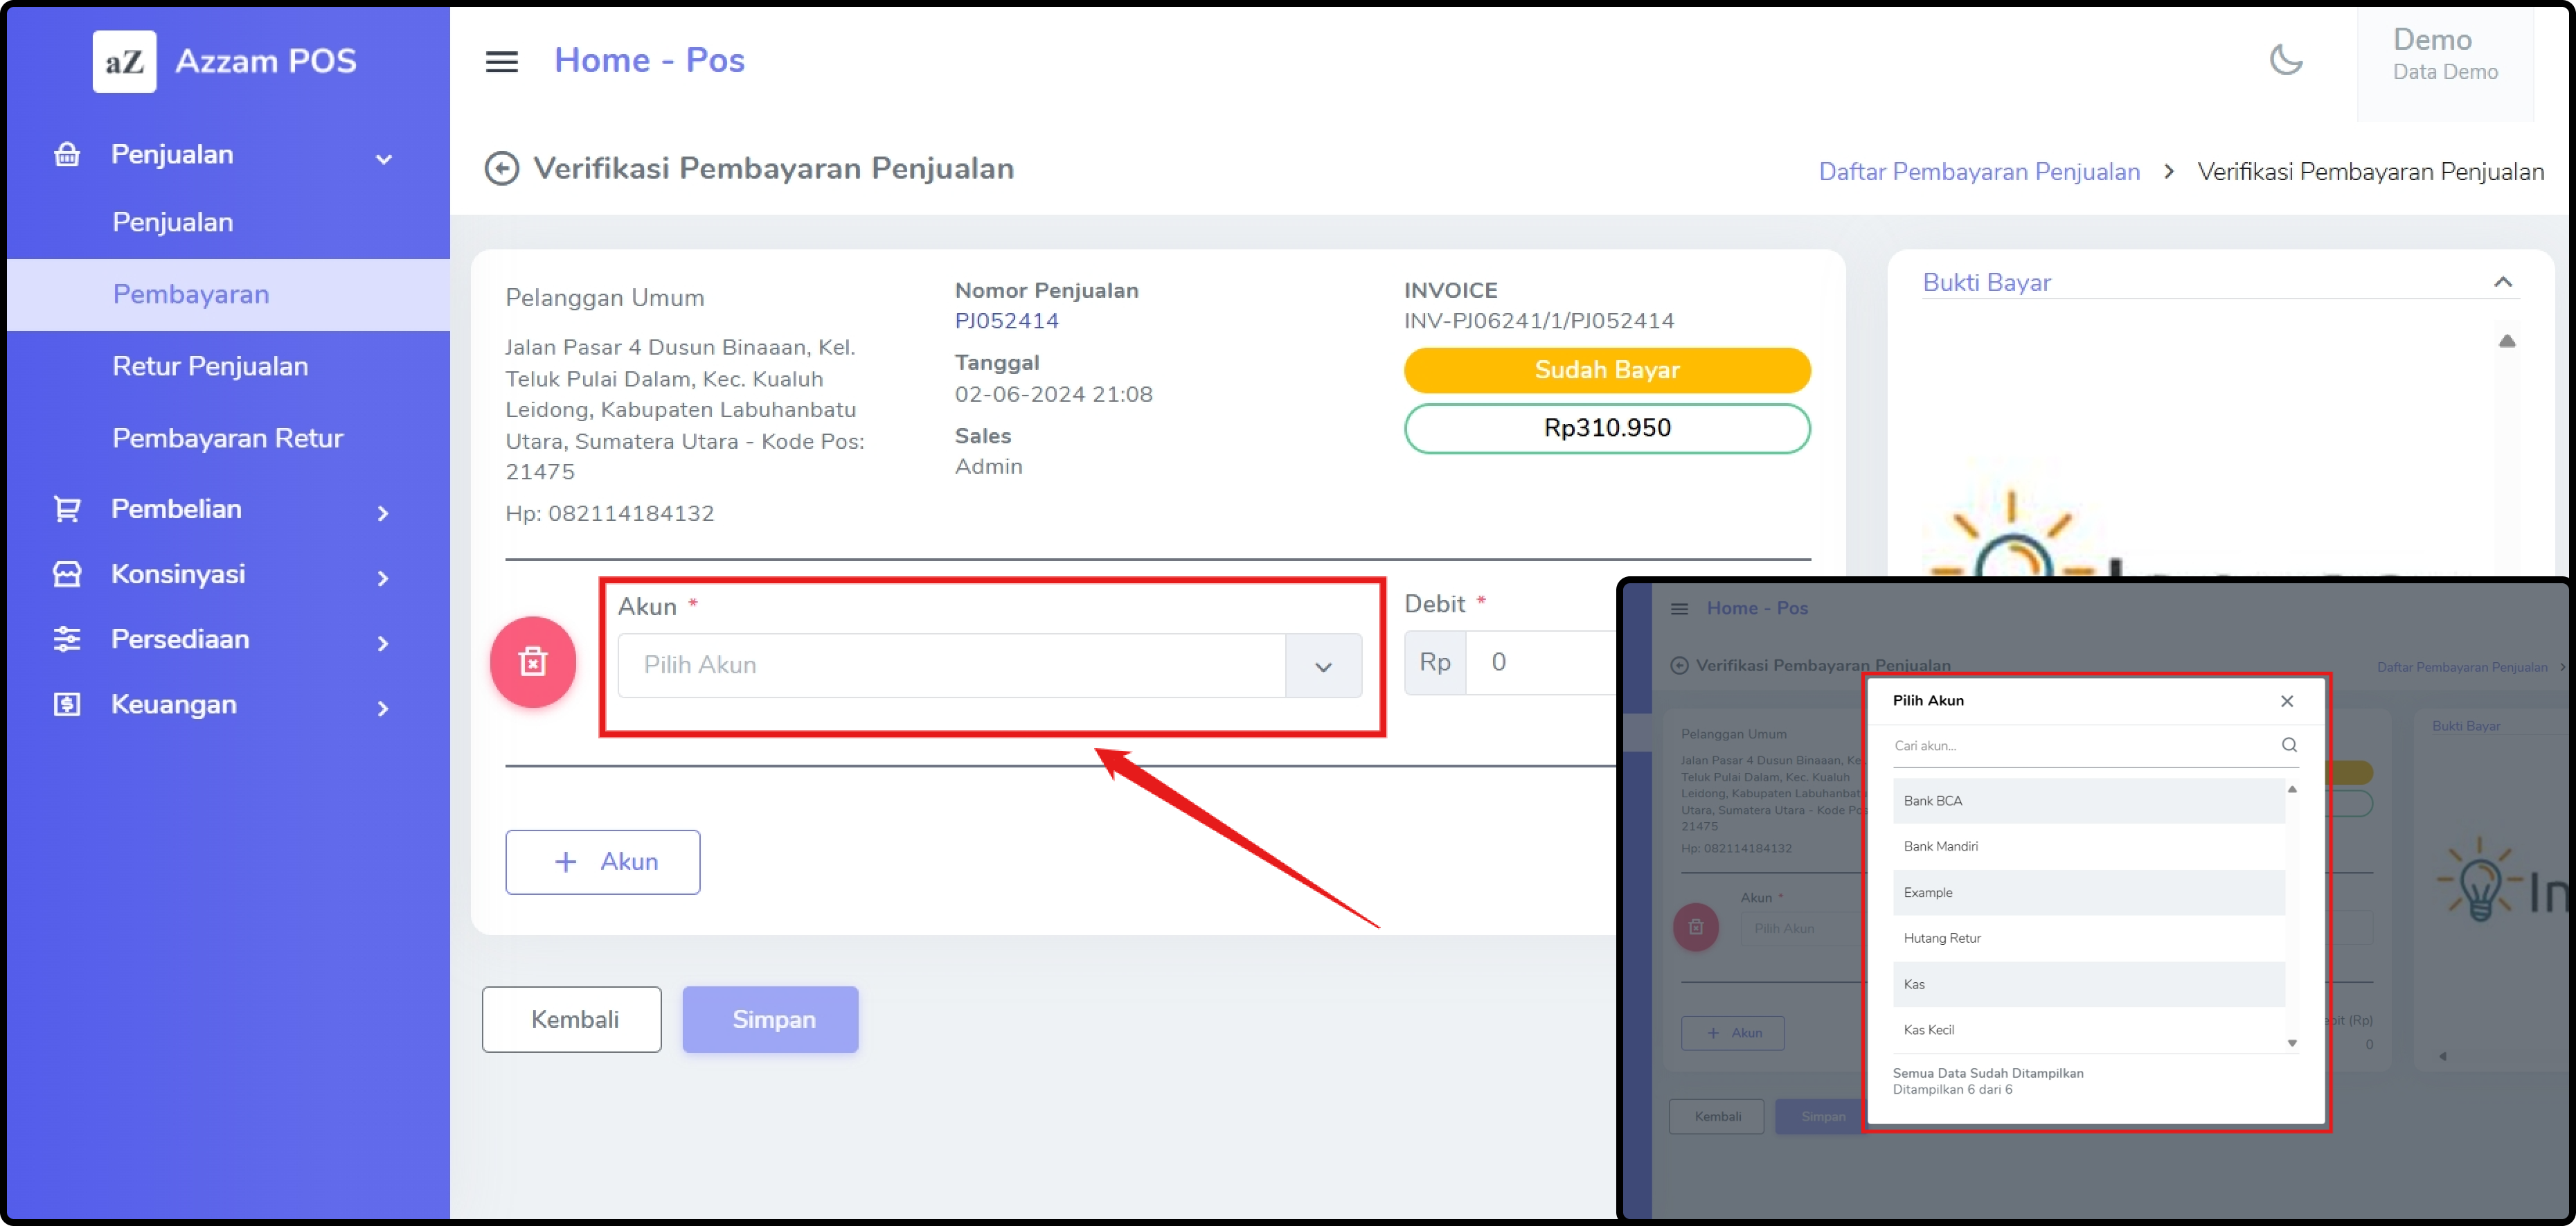Toggle dark mode moon icon

coord(2285,60)
